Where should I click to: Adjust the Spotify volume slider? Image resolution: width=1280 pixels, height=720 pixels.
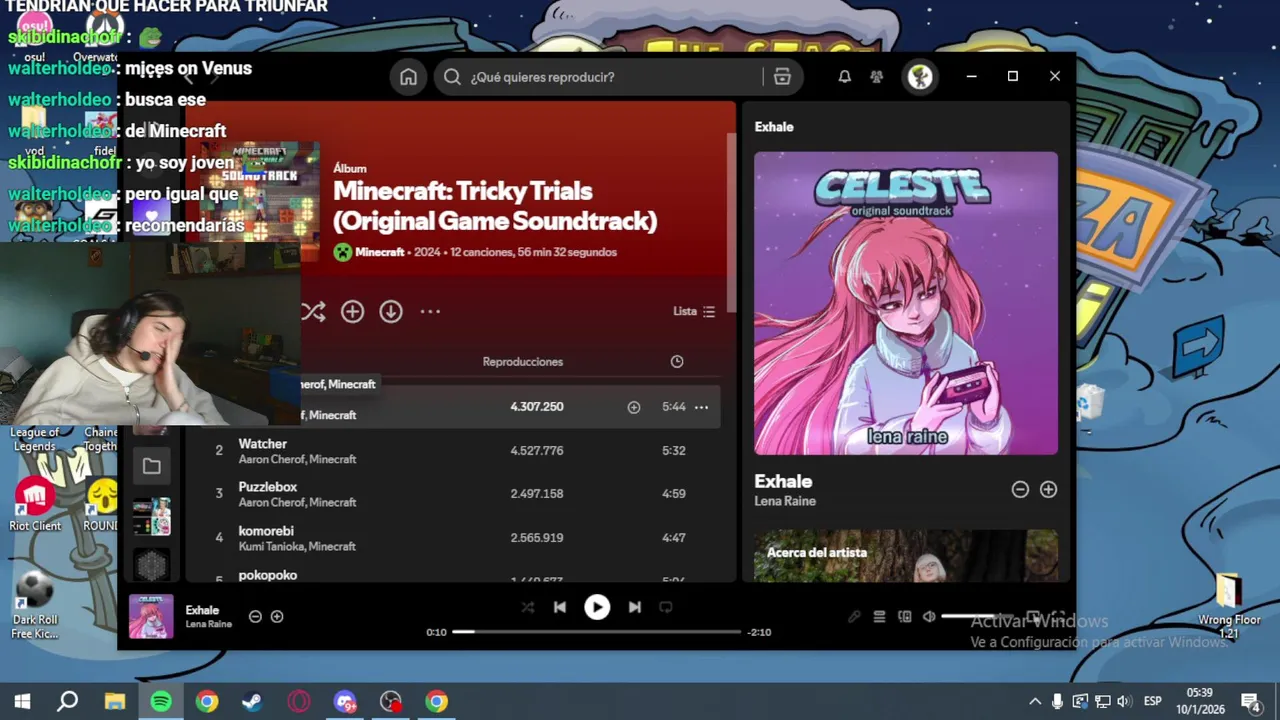978,617
